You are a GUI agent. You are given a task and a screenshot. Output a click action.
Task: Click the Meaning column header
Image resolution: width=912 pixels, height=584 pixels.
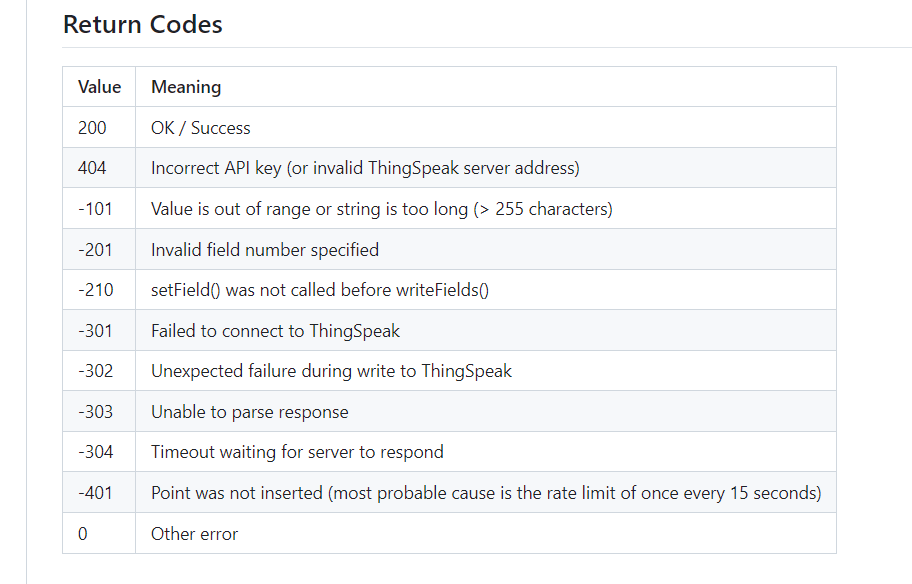click(x=186, y=87)
